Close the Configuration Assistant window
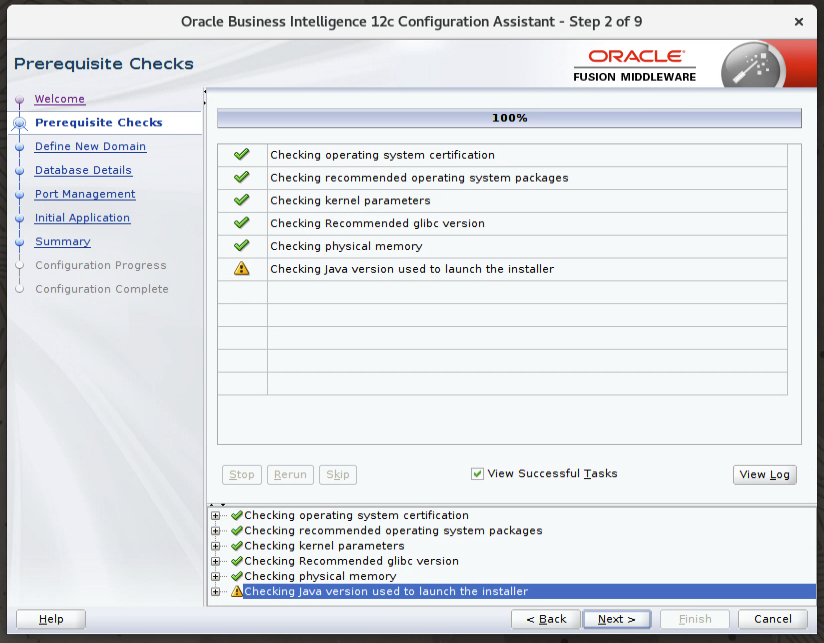This screenshot has height=643, width=824. (799, 22)
